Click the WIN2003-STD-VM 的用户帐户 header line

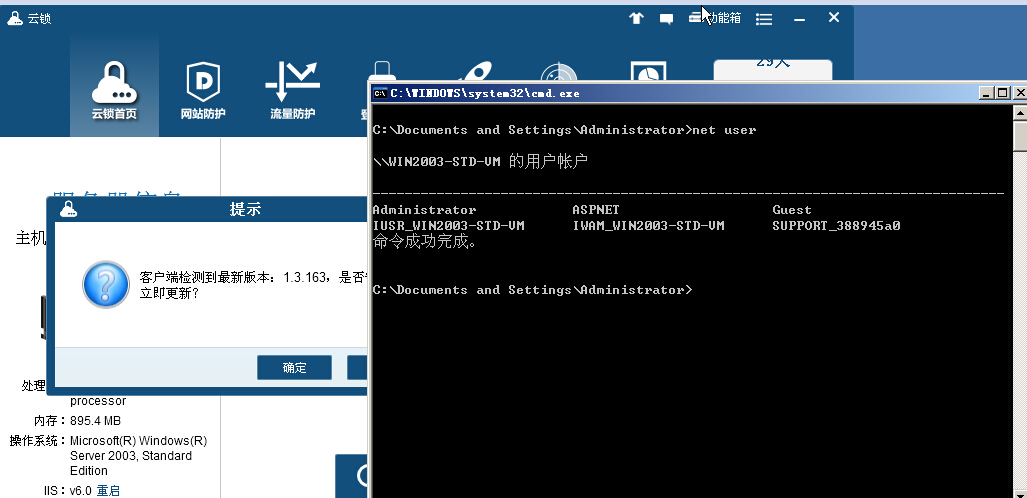pos(480,161)
